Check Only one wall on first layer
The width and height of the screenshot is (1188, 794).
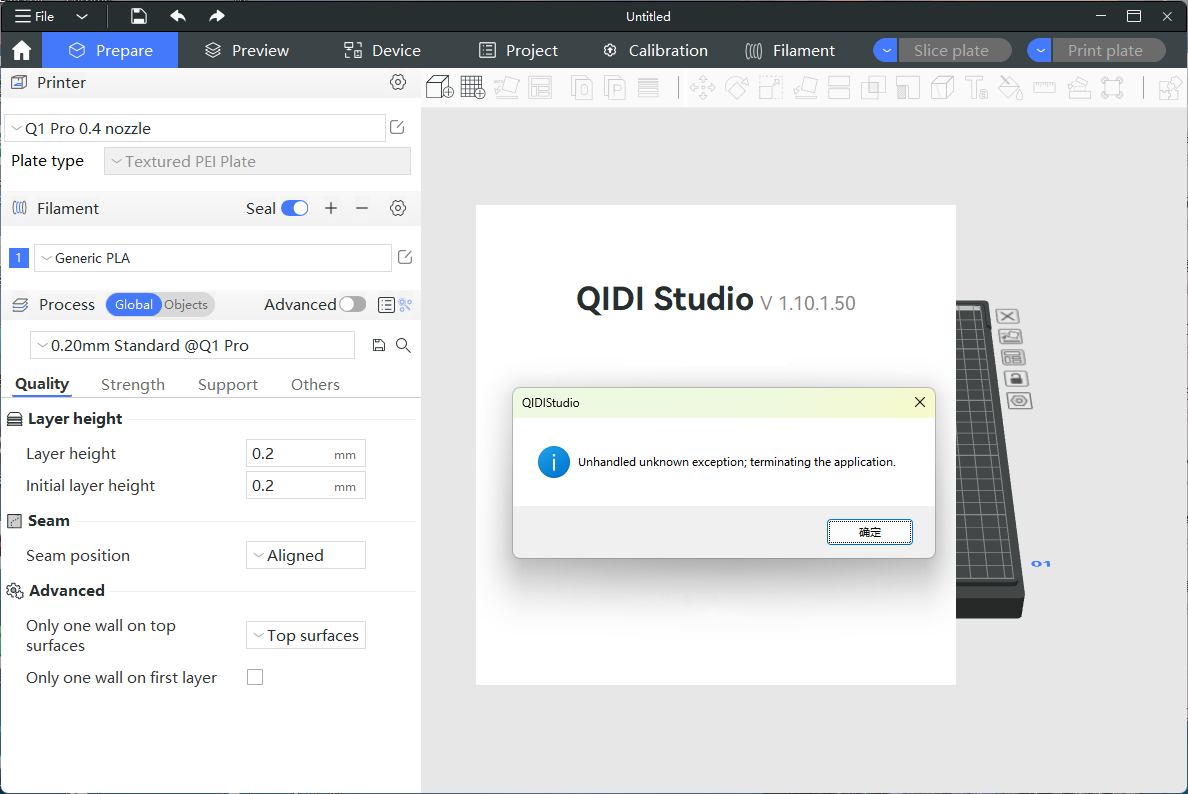click(255, 677)
